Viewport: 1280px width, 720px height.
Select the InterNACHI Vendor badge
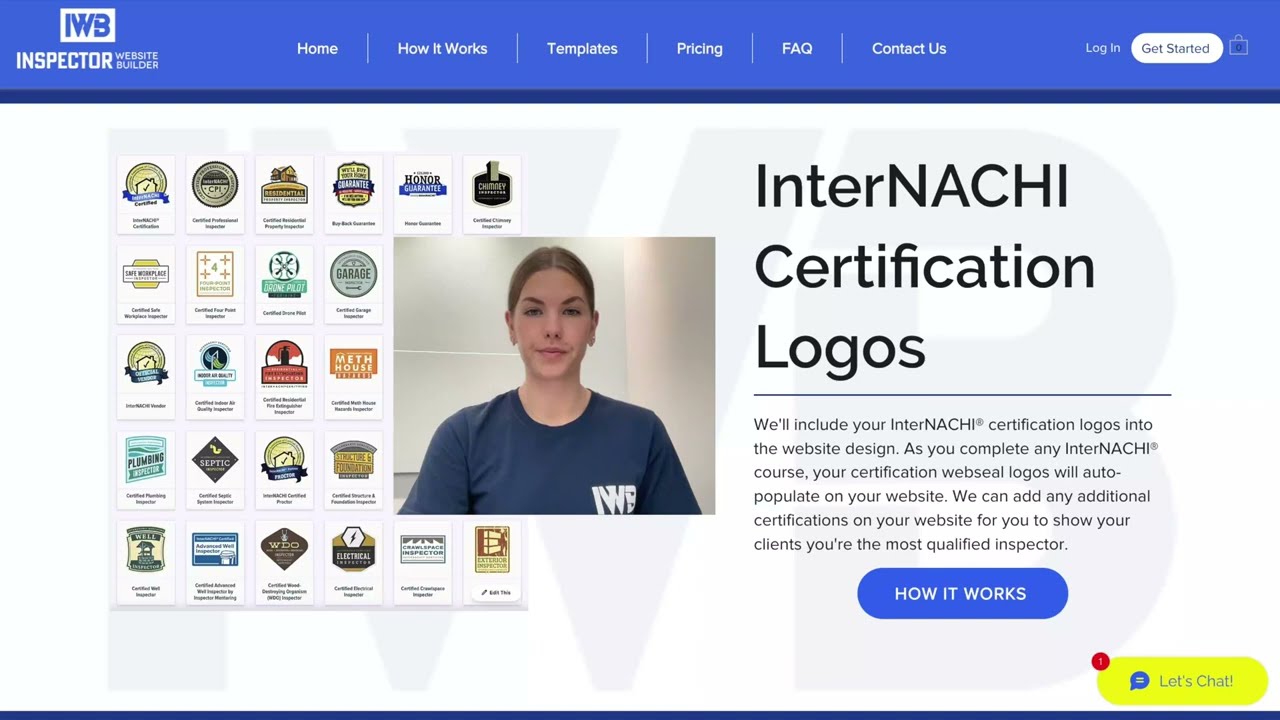[146, 376]
